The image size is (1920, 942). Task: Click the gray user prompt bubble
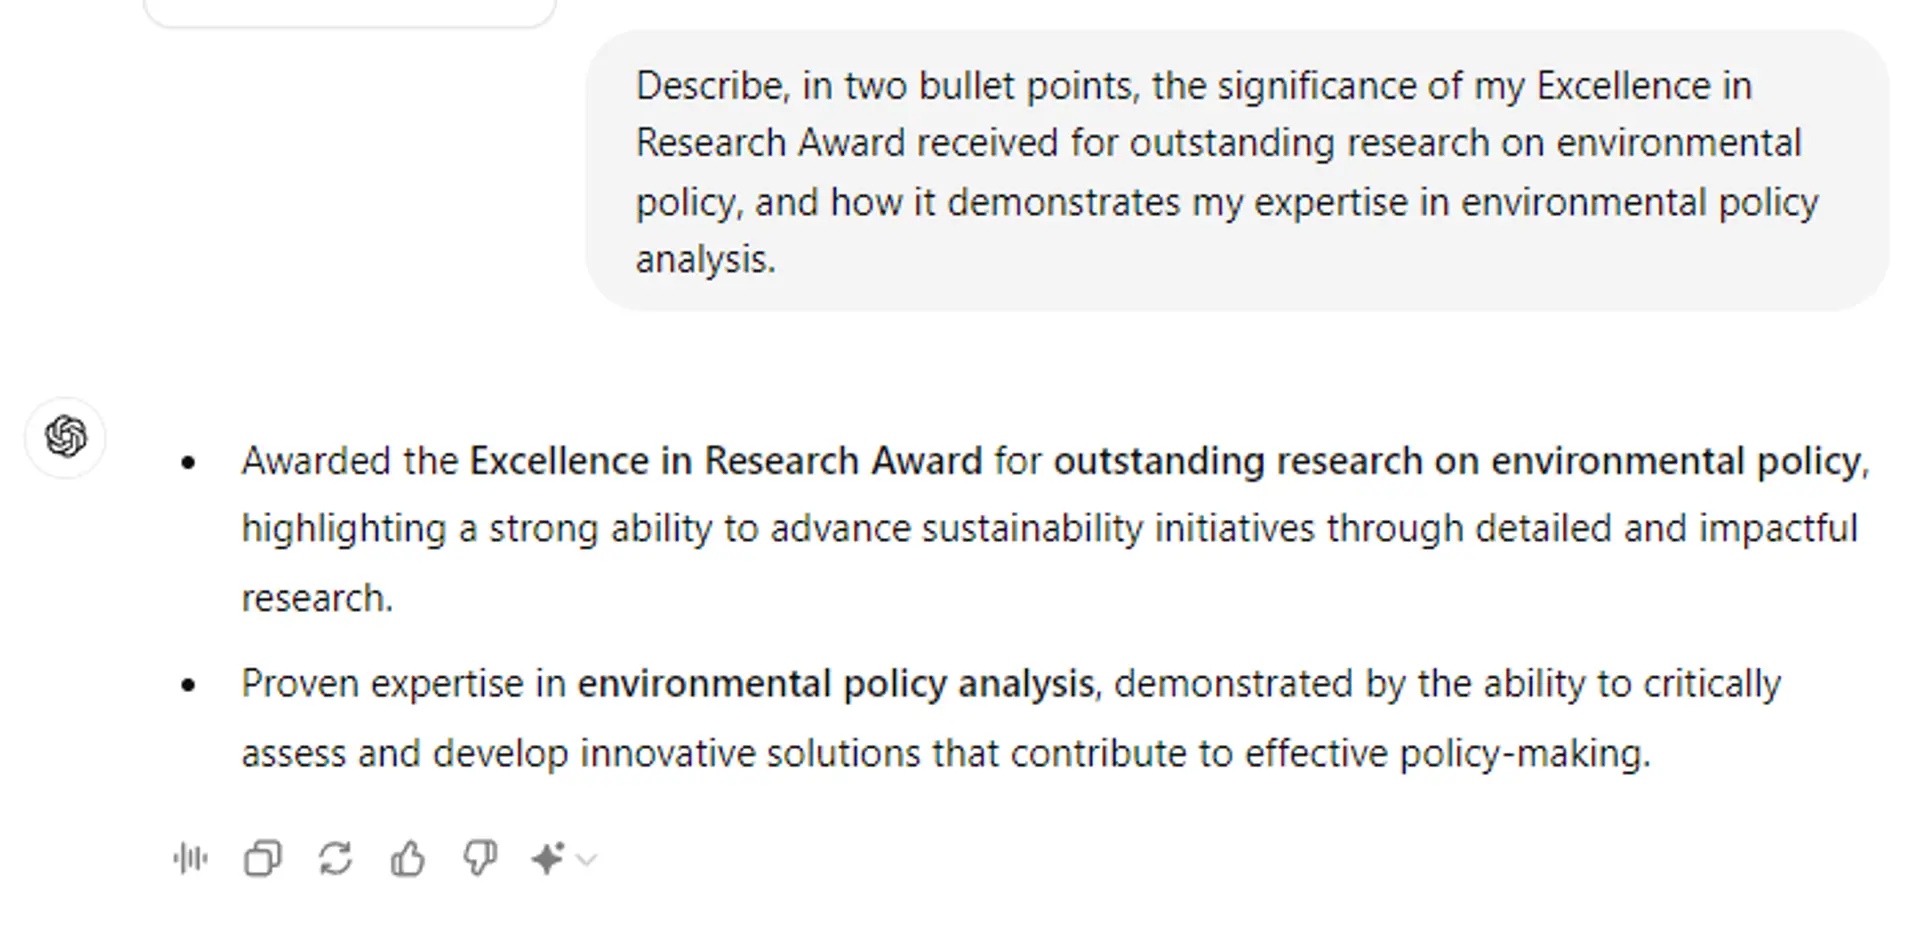1236,171
